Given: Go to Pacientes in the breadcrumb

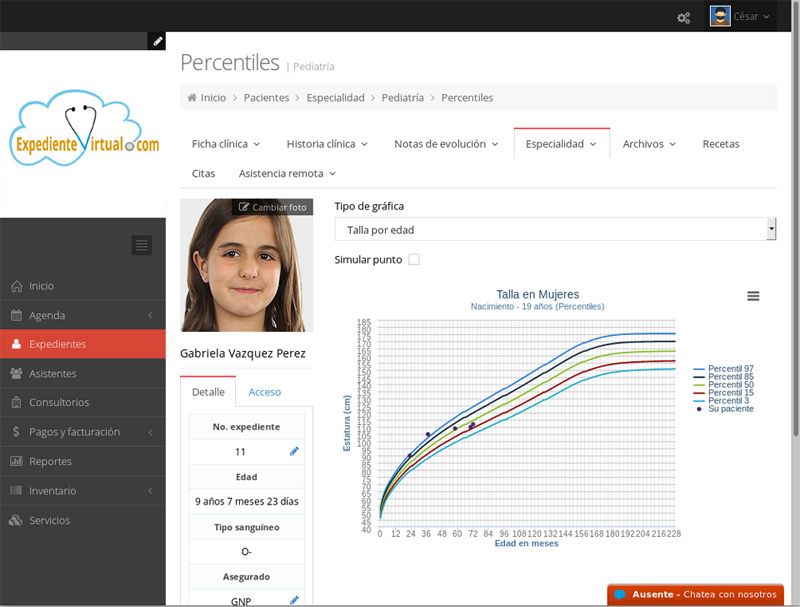Looking at the screenshot, I should click(x=266, y=98).
